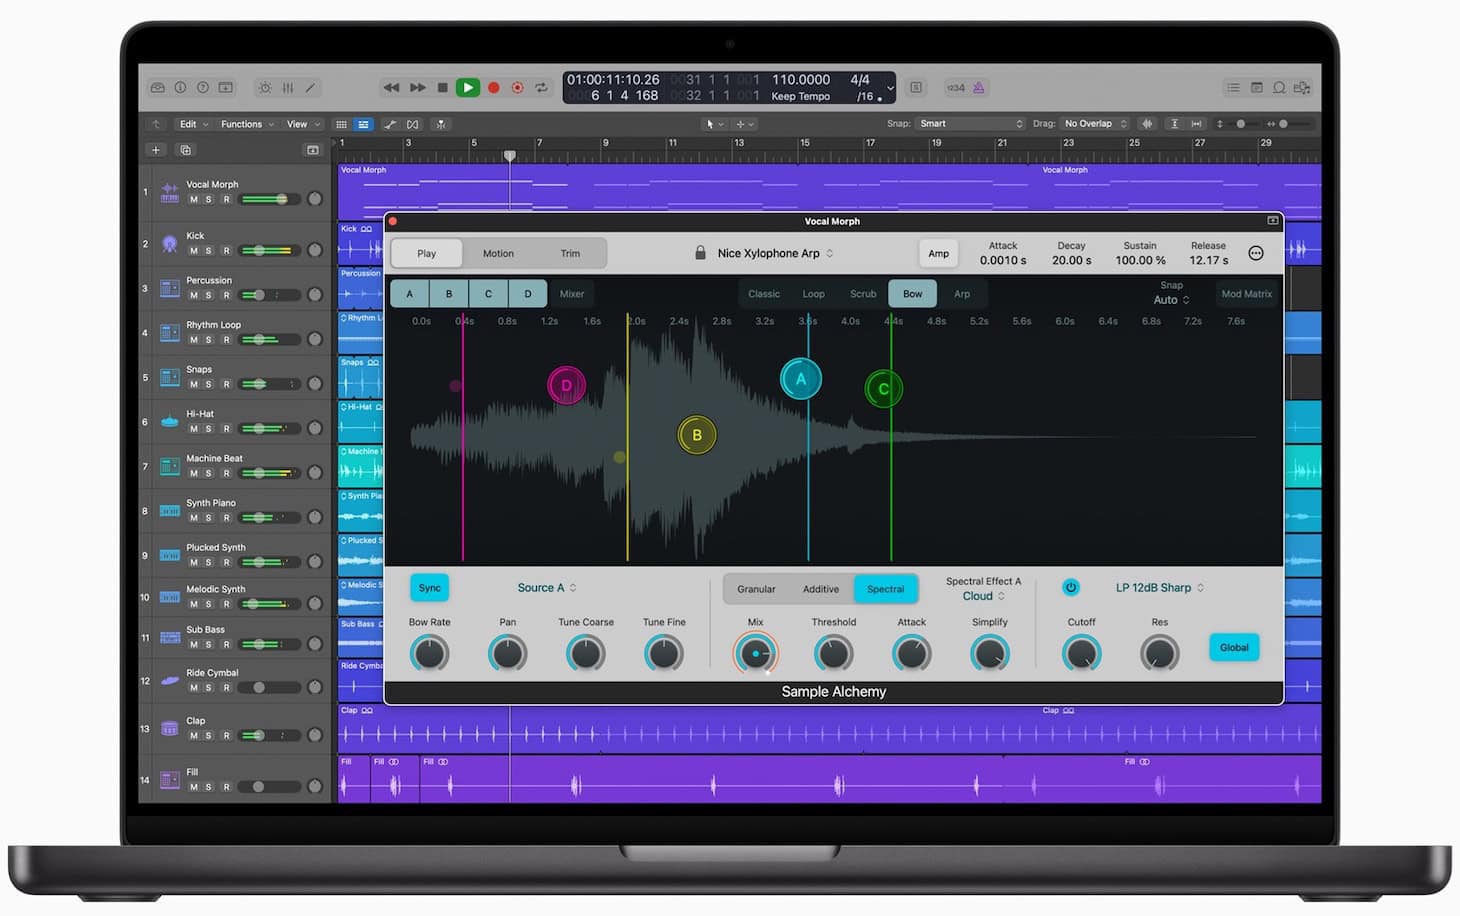
Task: Open the Drag No Overlap dropdown
Action: 1095,124
